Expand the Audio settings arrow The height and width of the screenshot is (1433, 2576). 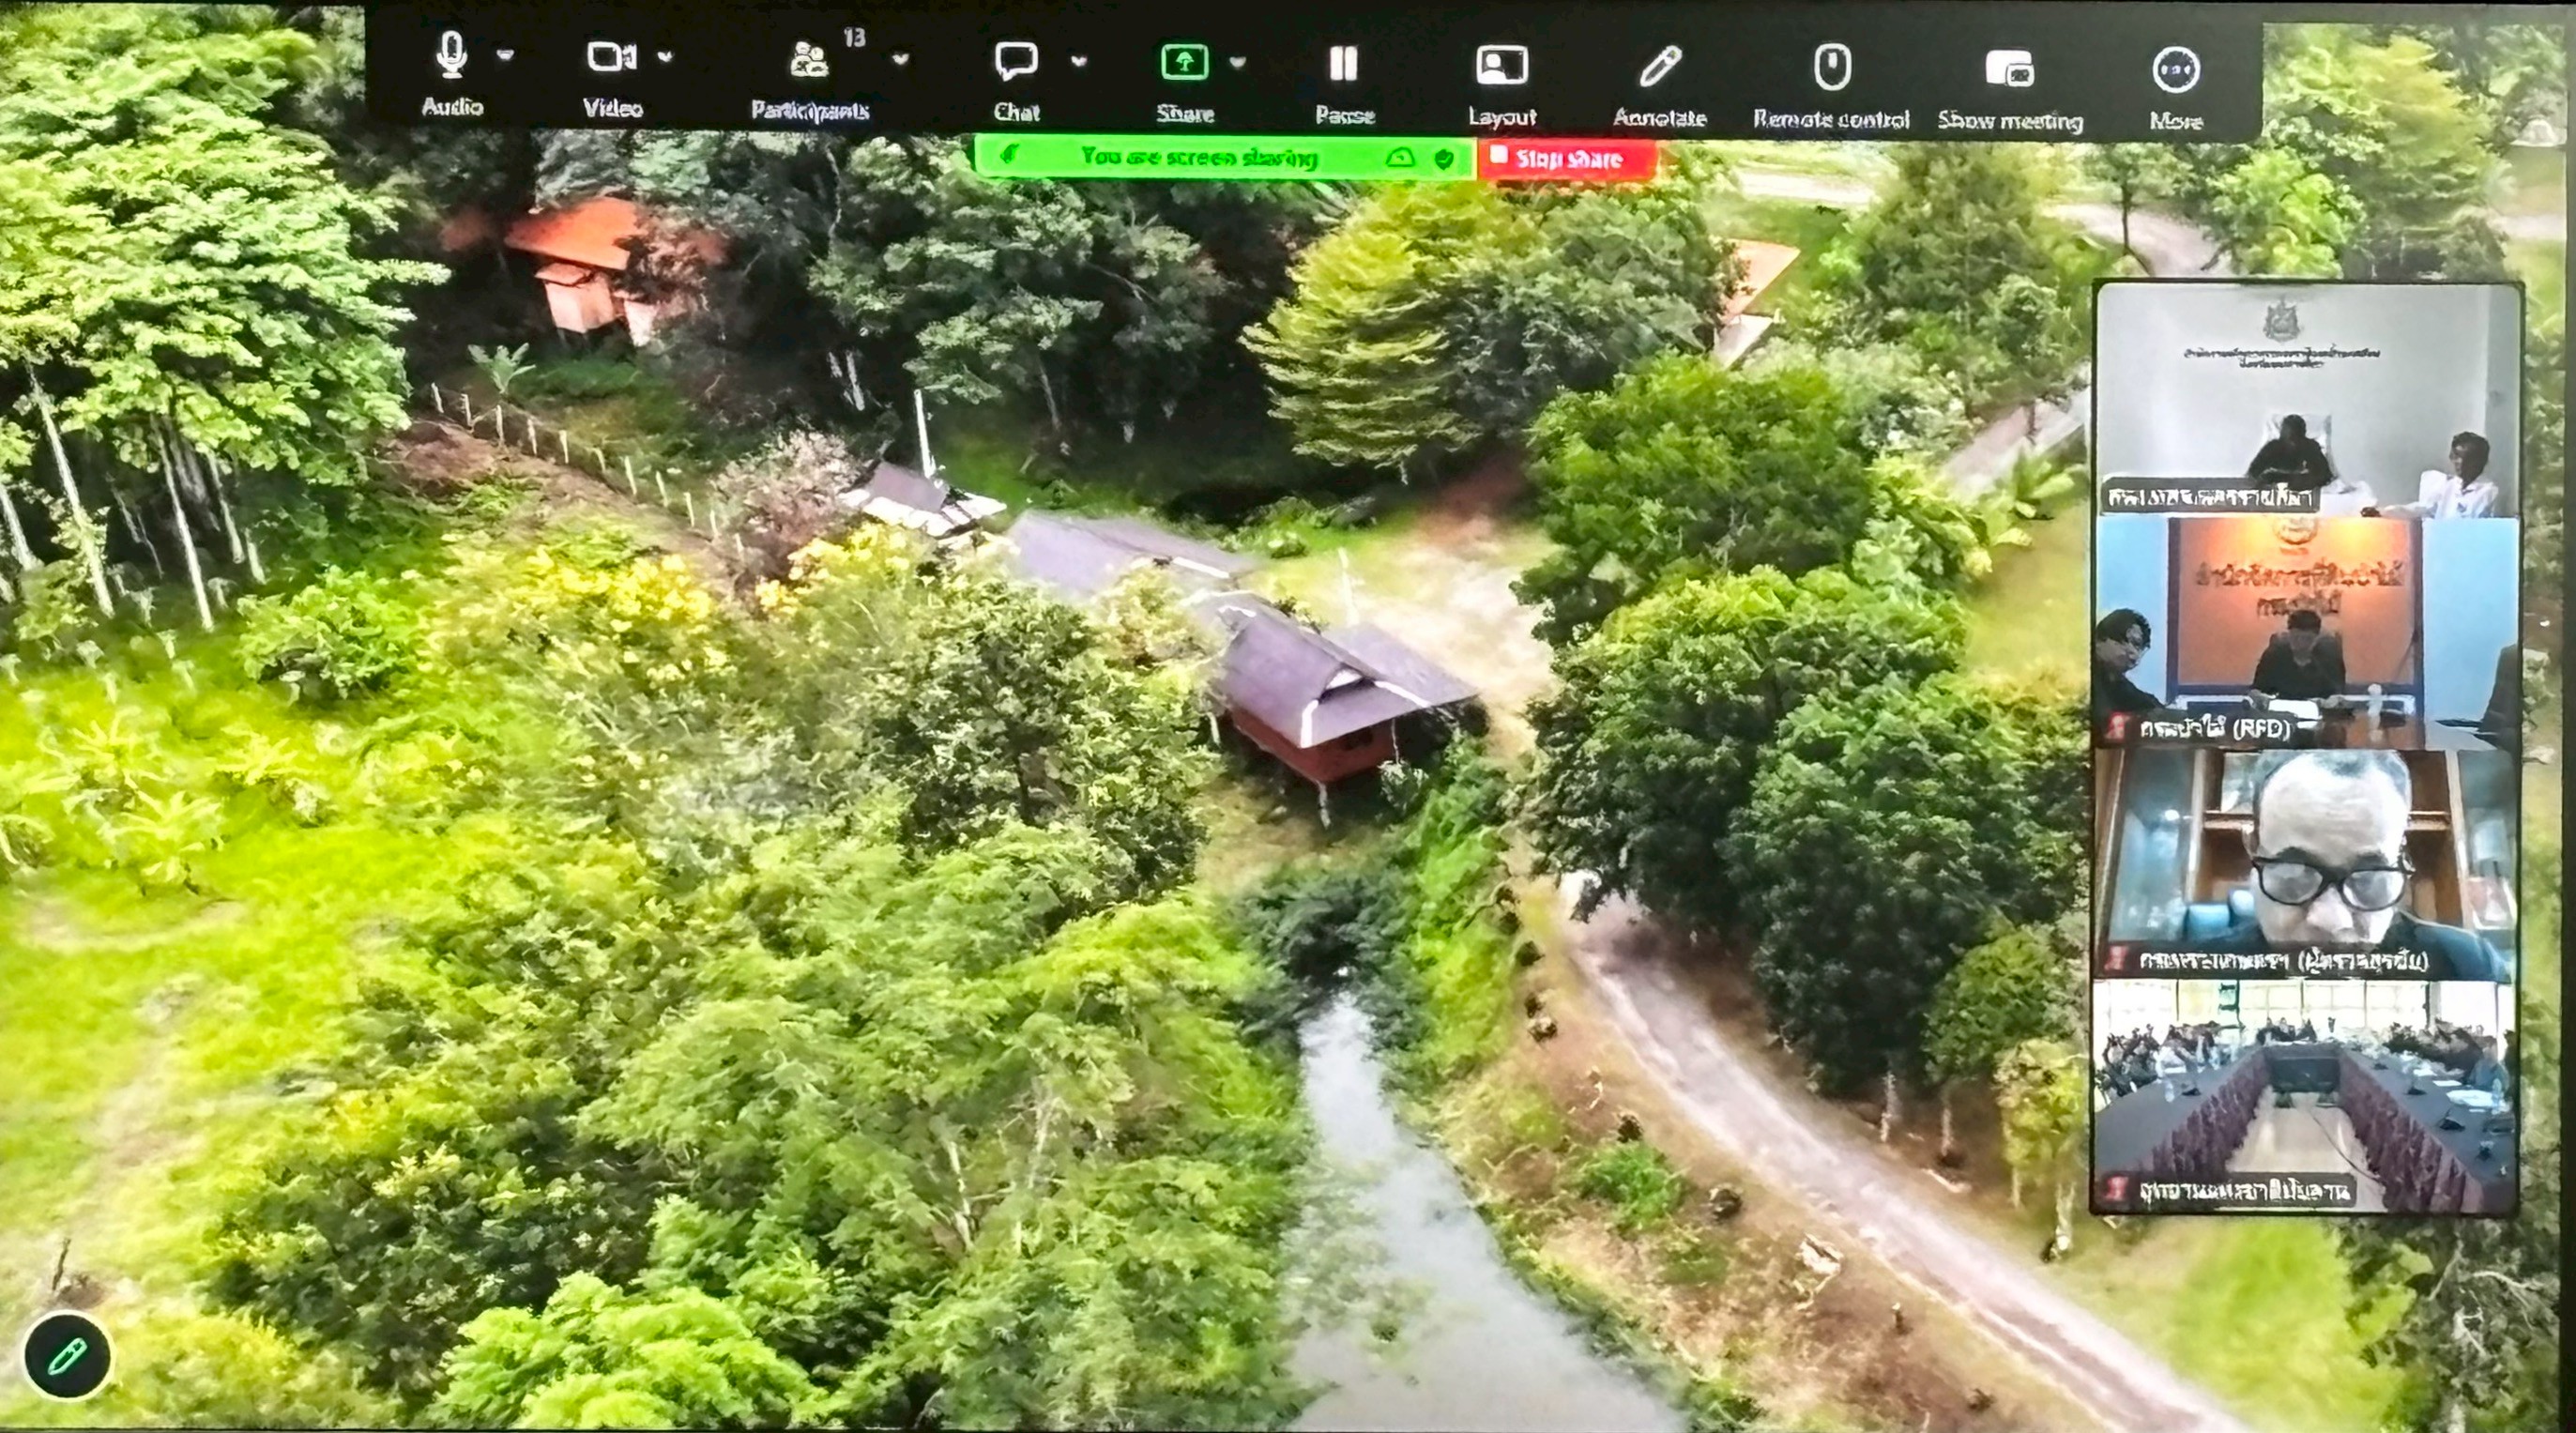505,55
